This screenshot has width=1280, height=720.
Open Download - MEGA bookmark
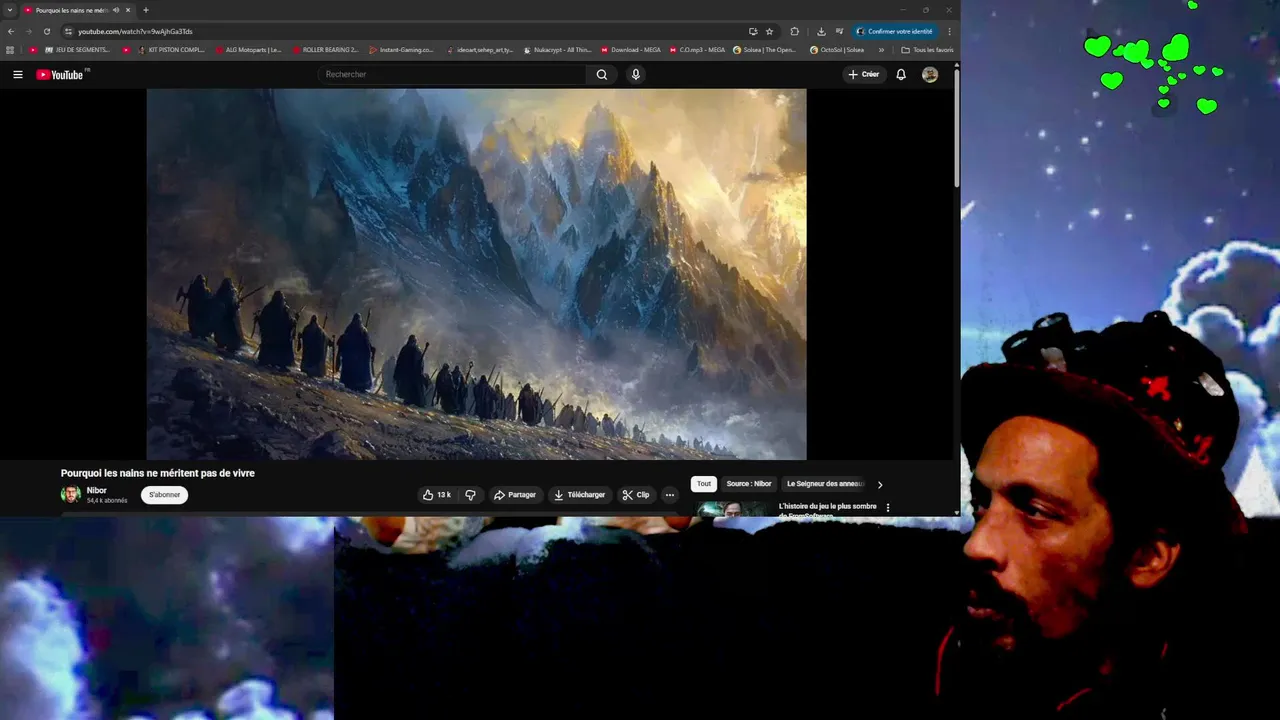click(x=630, y=50)
